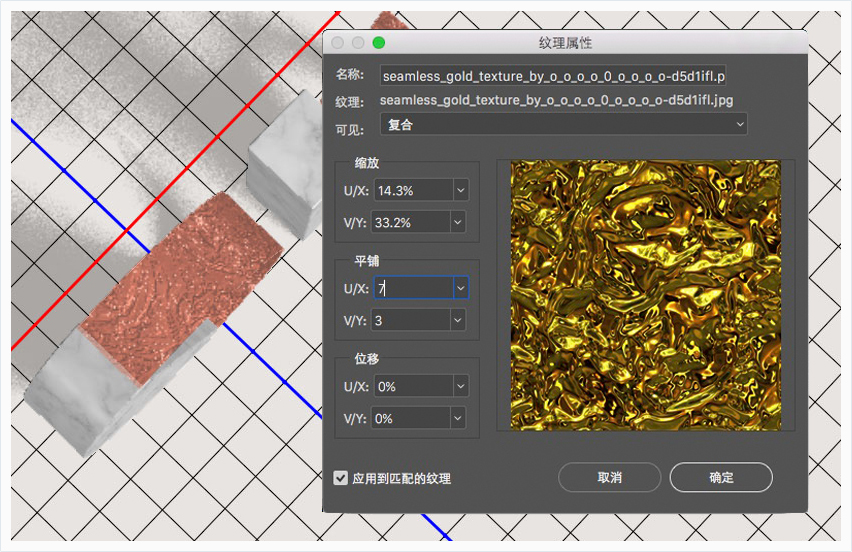Click the 缩放 V/Y 33.2% field

pos(411,222)
